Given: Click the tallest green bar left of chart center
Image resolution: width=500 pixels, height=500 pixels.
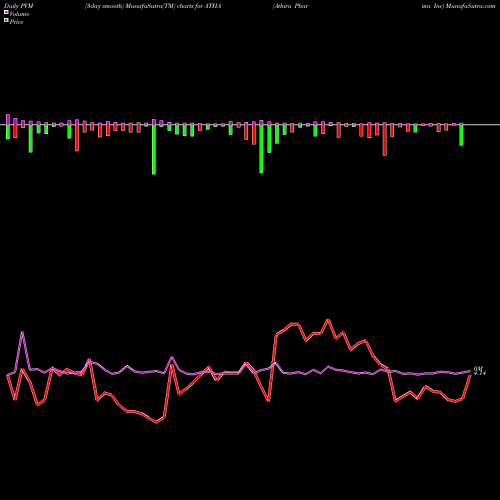Looking at the screenshot, I should tap(154, 149).
